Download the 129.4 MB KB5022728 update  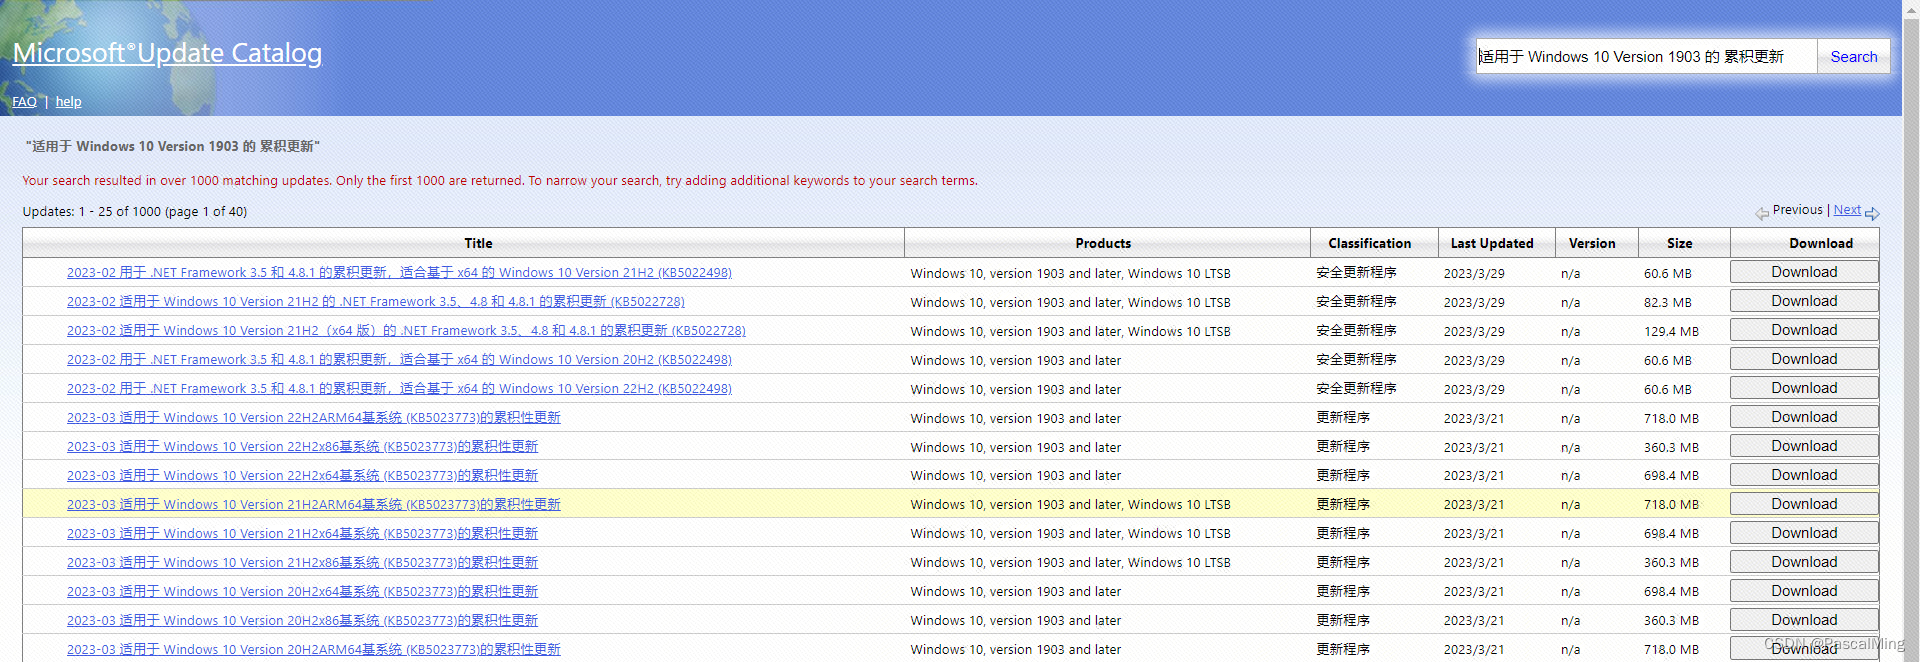coord(1804,330)
